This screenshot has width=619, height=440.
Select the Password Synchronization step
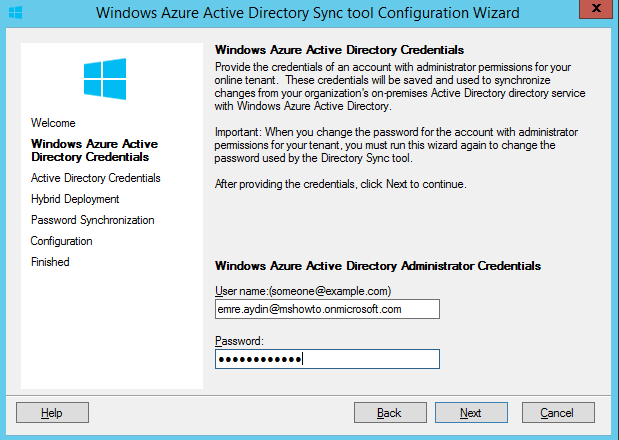point(93,220)
